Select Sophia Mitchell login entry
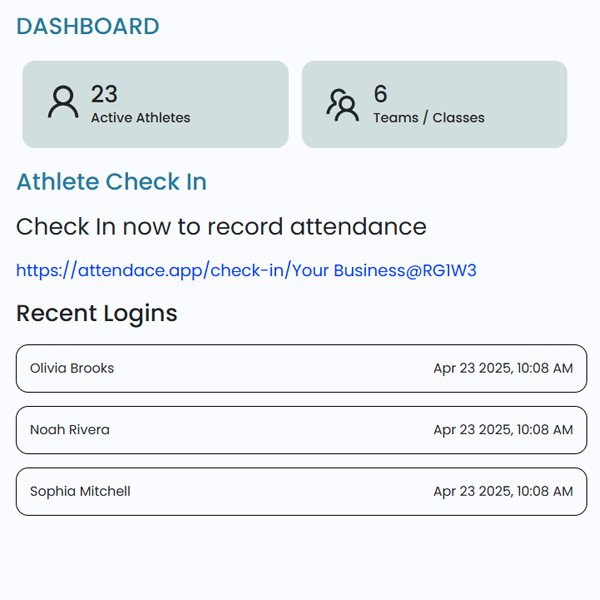Screen dimensions: 600x600 click(301, 491)
